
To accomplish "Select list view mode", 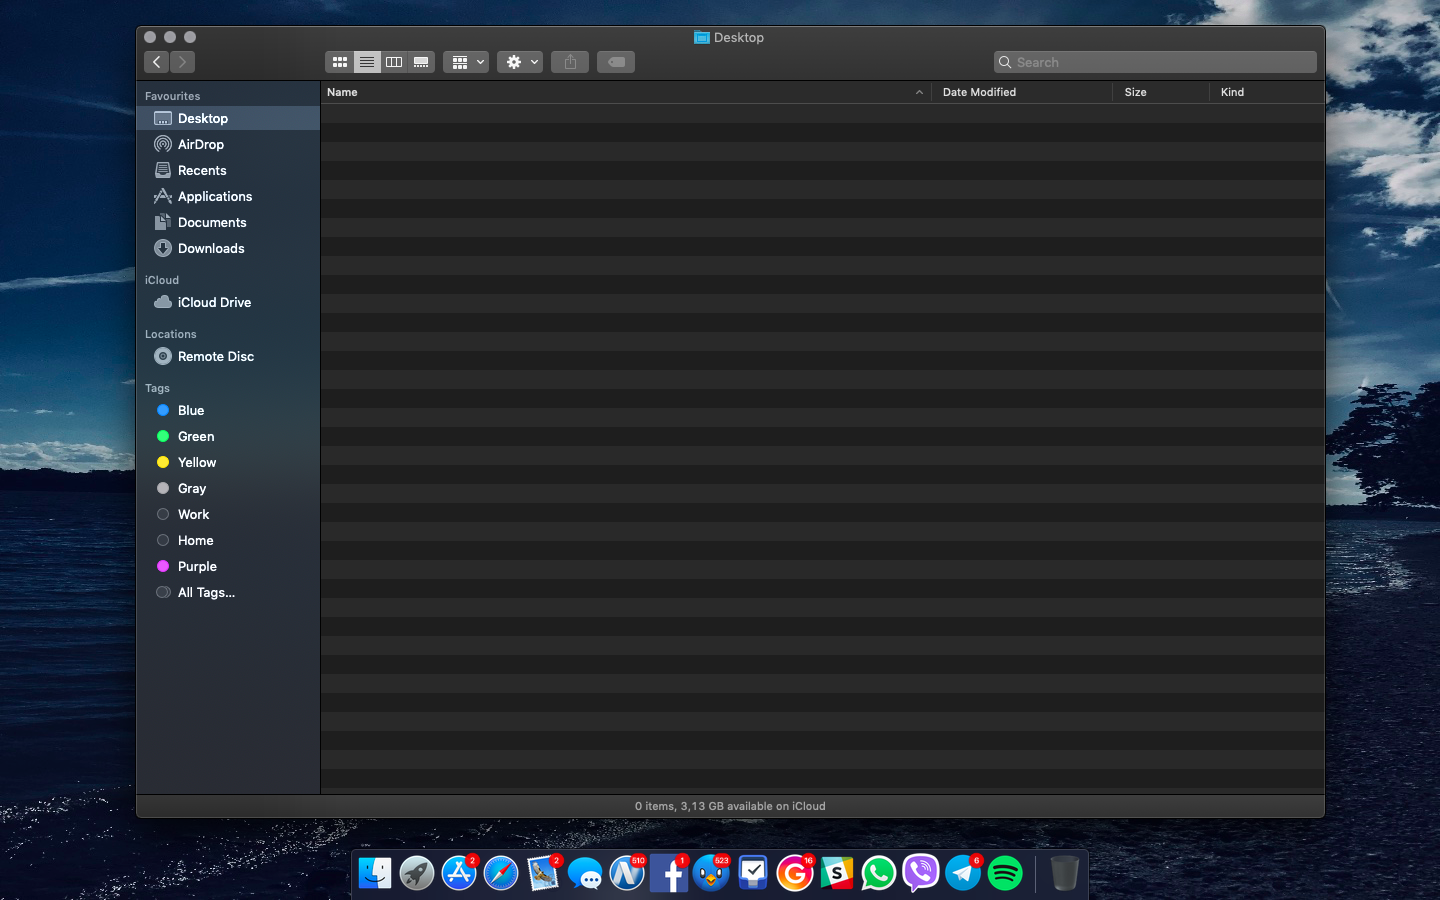I will tap(367, 62).
